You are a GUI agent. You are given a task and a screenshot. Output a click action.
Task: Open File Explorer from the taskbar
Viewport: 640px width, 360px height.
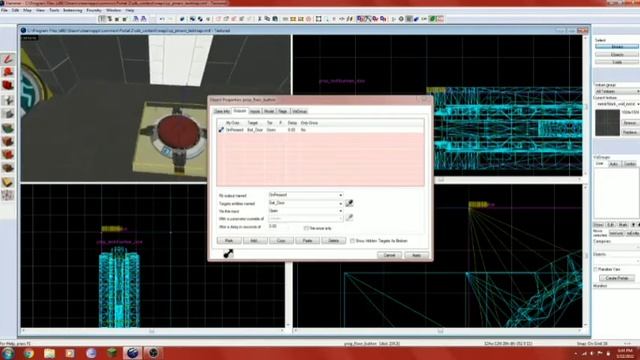(x=49, y=353)
